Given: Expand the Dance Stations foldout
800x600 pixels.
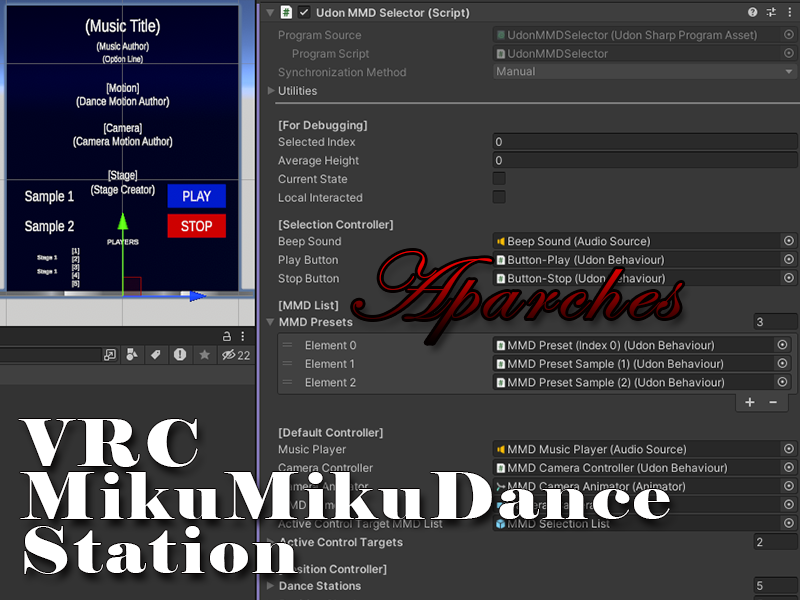Looking at the screenshot, I should pyautogui.click(x=271, y=585).
